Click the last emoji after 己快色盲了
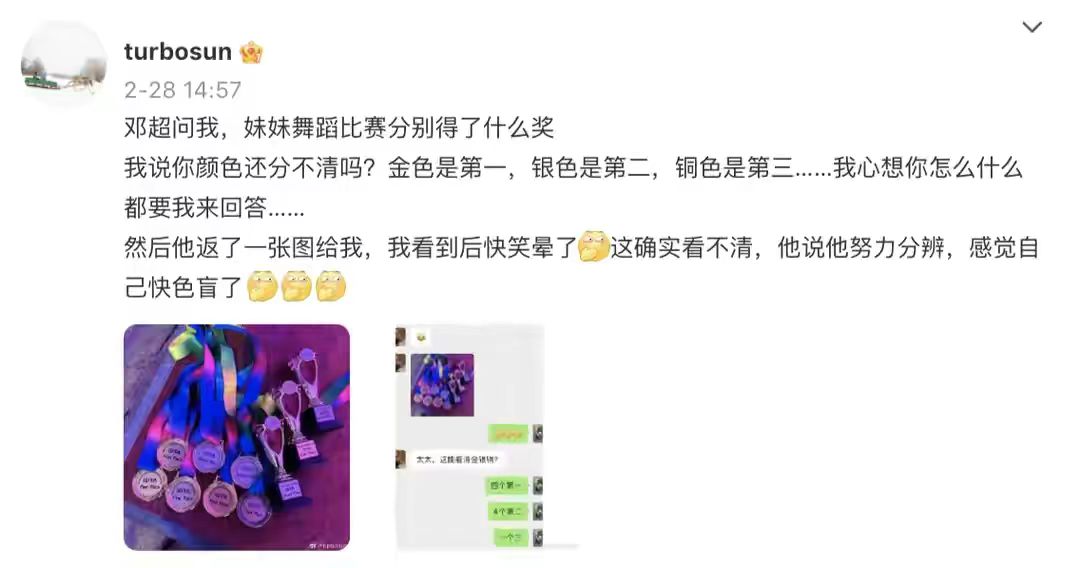The image size is (1080, 568). coord(331,286)
